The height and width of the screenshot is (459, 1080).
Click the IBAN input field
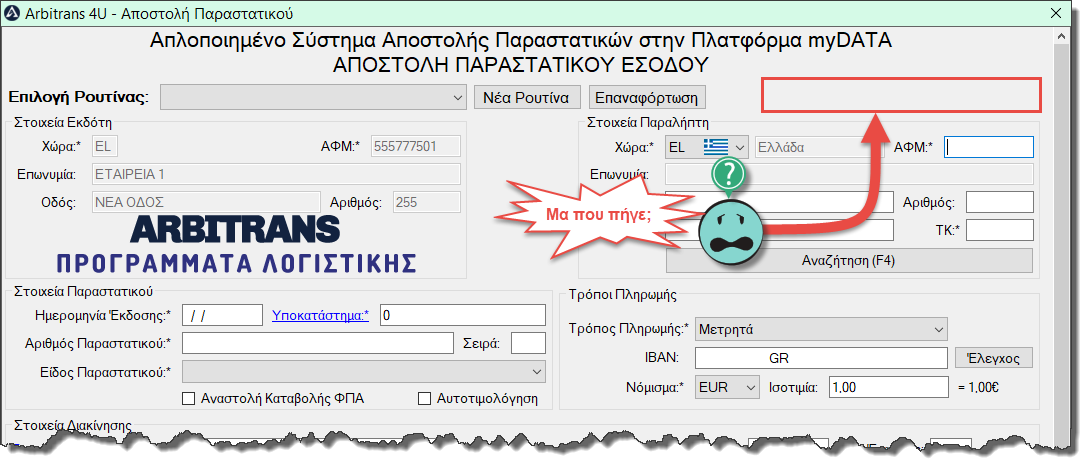[x=822, y=358]
